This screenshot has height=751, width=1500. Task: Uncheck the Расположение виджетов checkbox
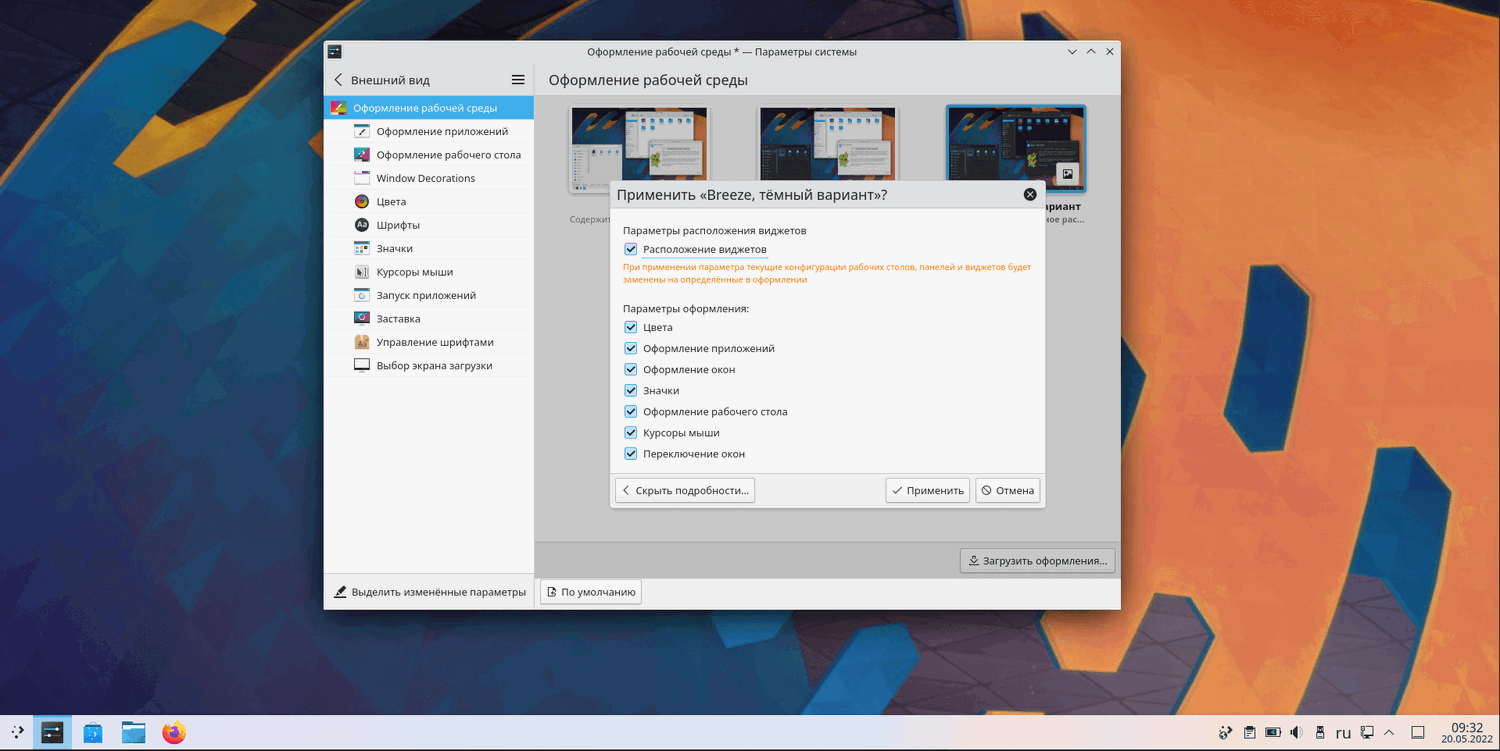[x=631, y=249]
